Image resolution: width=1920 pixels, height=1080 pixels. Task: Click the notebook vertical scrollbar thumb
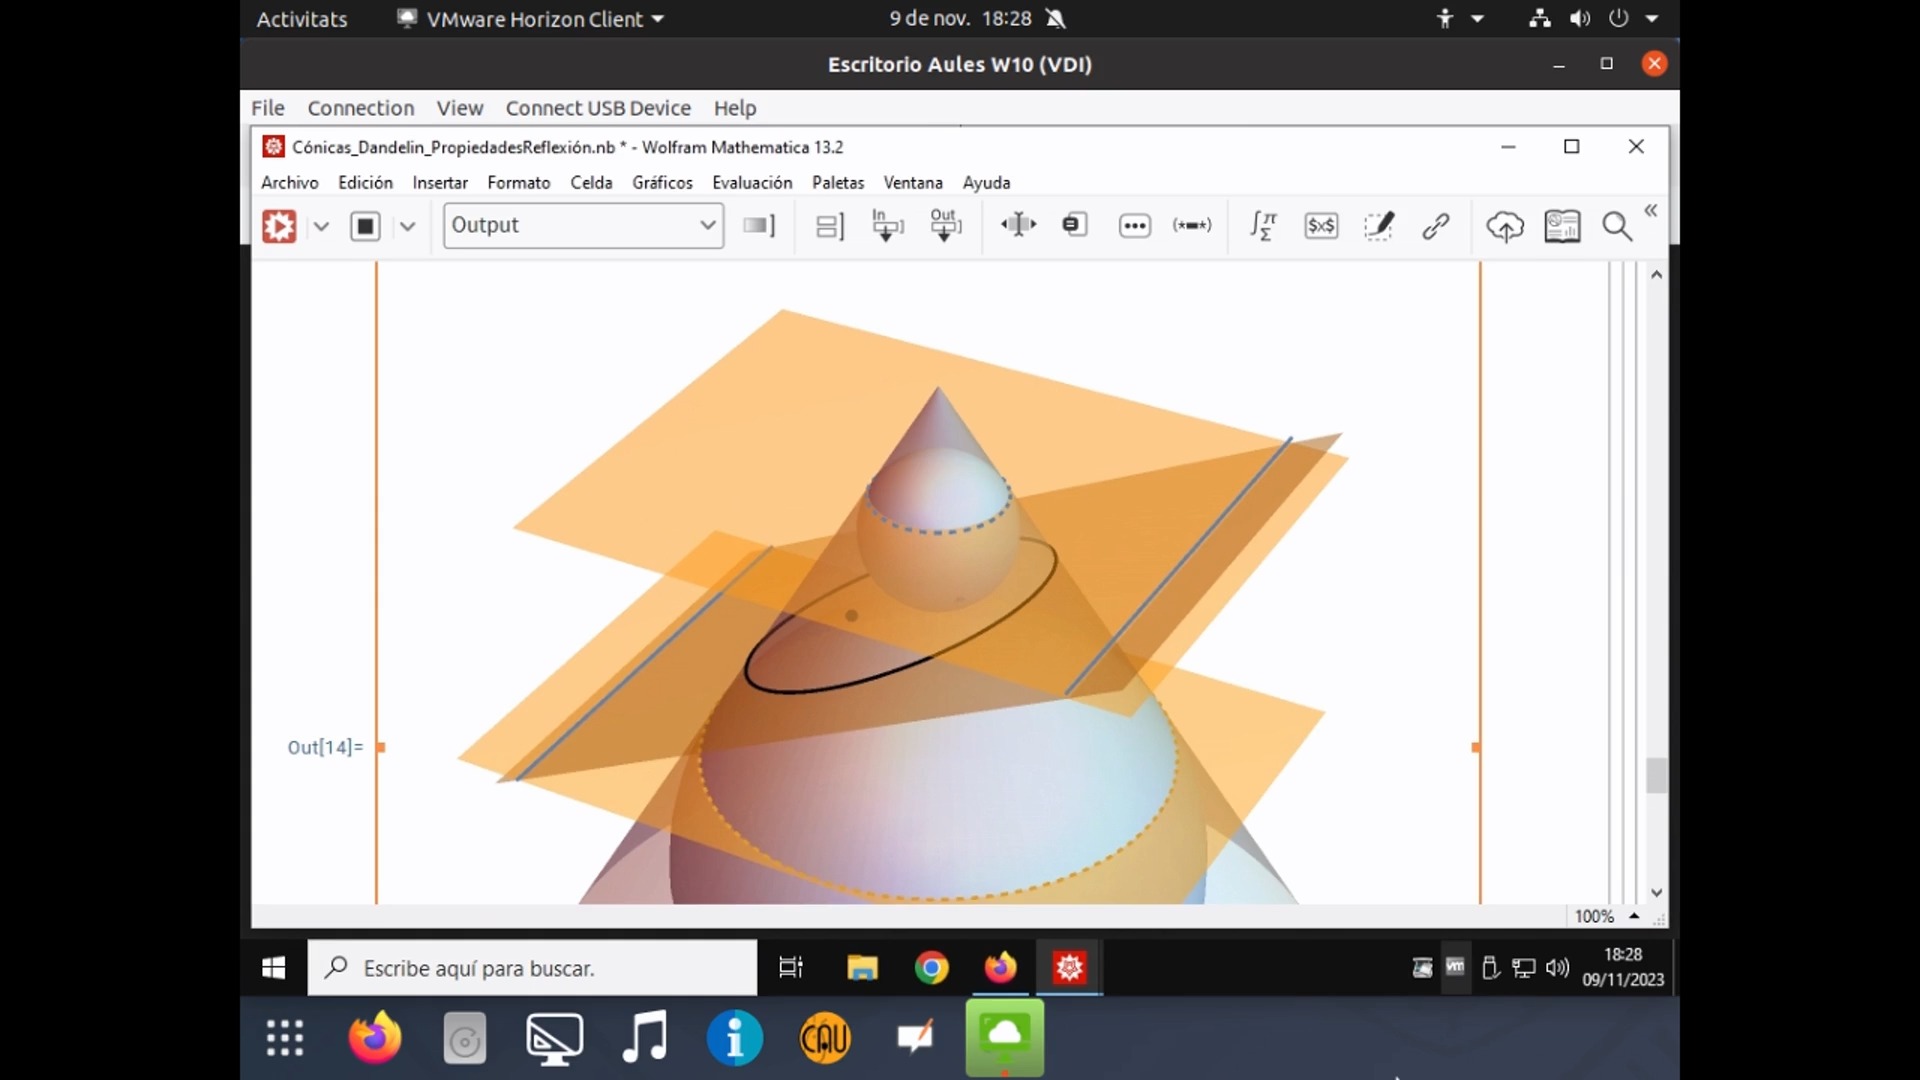(x=1656, y=775)
